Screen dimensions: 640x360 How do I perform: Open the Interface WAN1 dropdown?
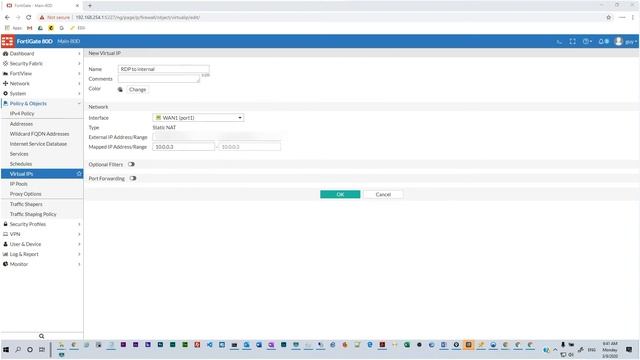tap(198, 118)
